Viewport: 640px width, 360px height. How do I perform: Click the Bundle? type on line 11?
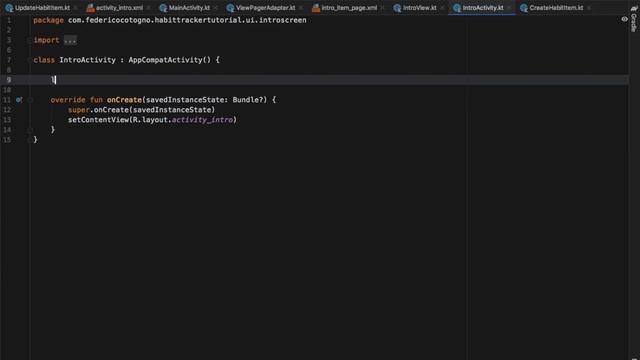point(248,100)
